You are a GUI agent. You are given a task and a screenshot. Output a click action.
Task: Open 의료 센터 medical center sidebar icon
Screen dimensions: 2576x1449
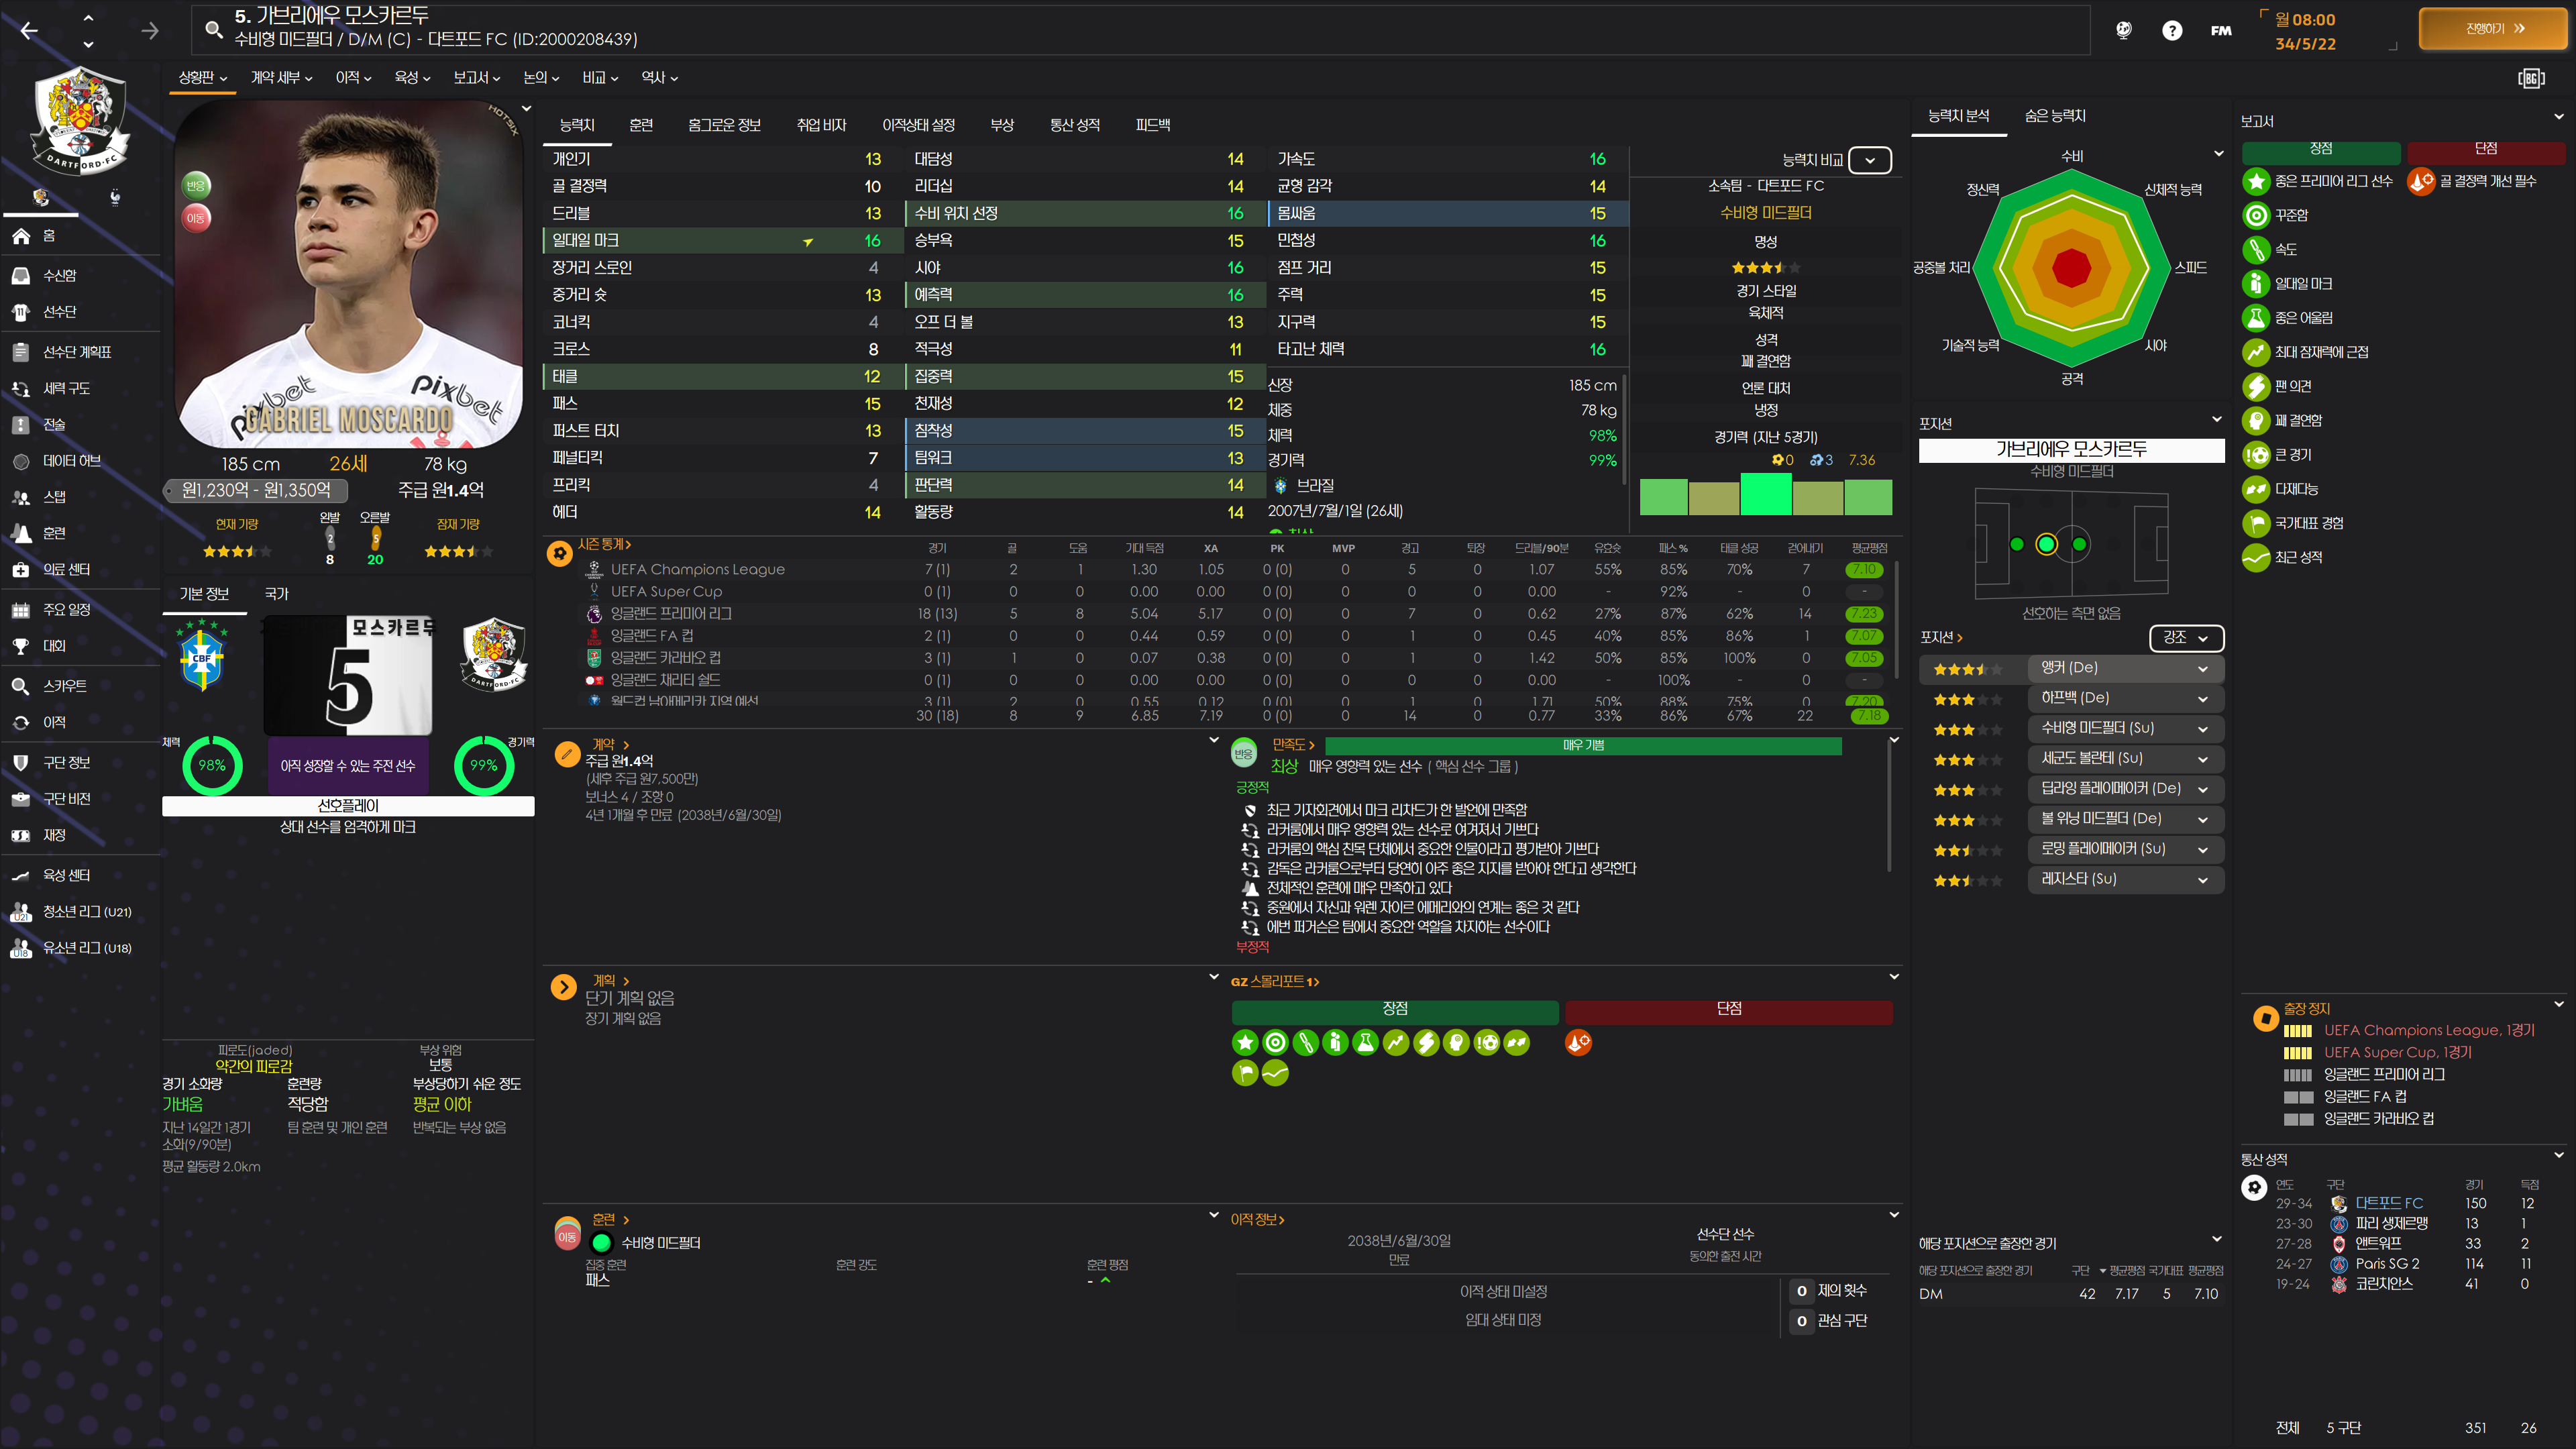point(21,569)
